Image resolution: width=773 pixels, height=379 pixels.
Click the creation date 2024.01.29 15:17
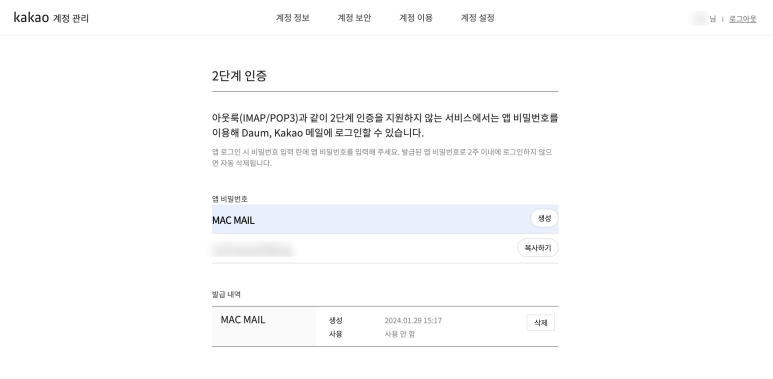413,320
